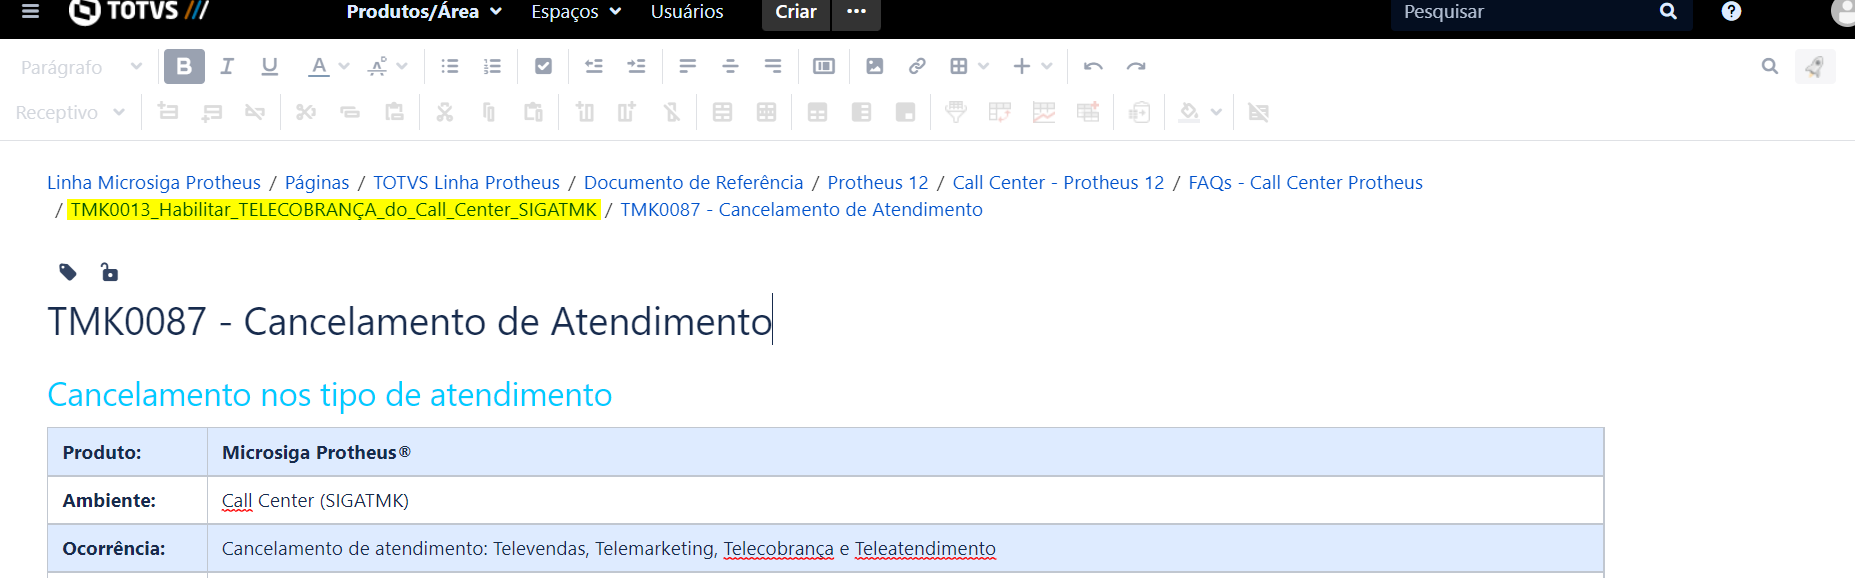Screen dimensions: 1855x578
Task: Open the Espaços menu
Action: (576, 12)
